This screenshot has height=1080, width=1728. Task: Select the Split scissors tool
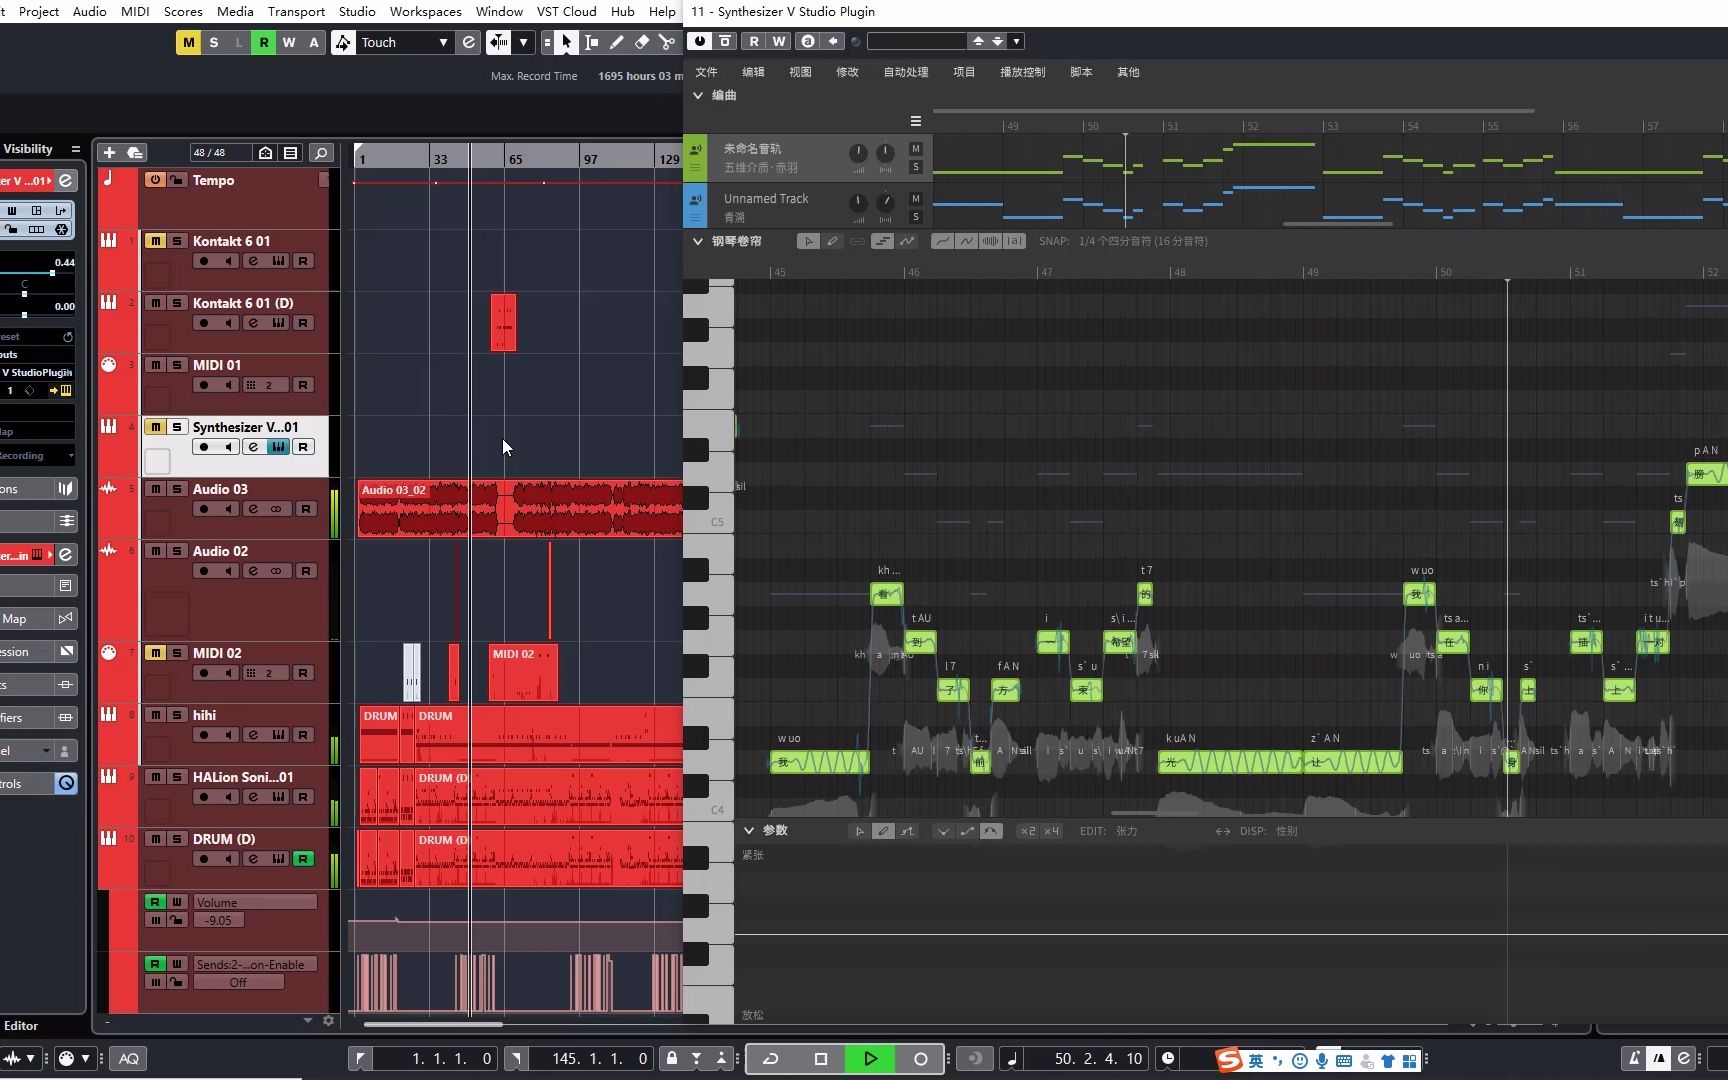click(667, 42)
